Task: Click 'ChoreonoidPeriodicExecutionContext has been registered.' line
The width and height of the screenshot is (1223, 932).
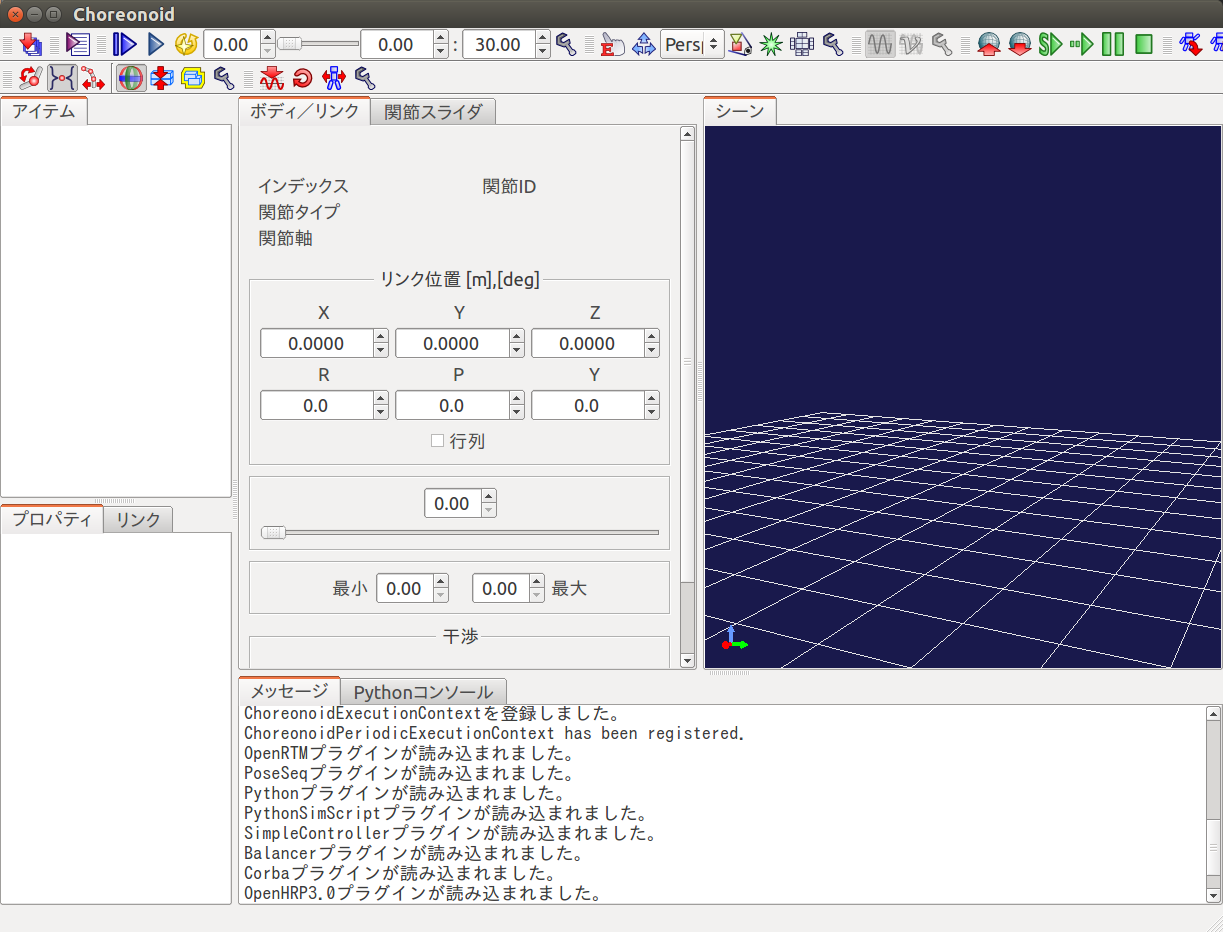Action: point(494,733)
